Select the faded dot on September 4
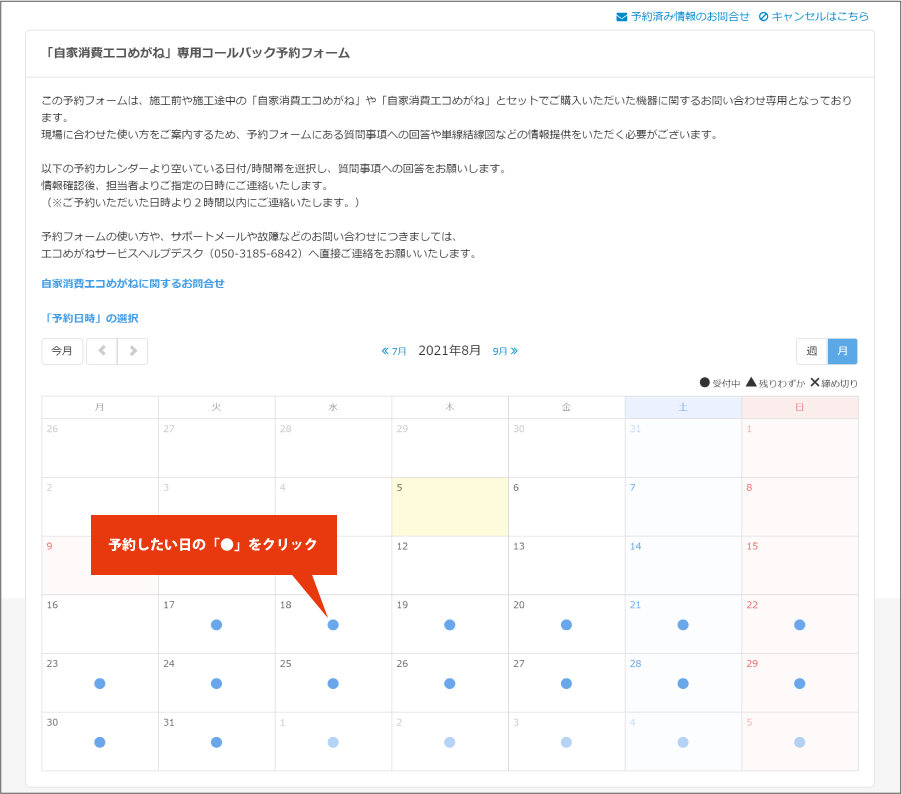This screenshot has width=902, height=794. 683,742
